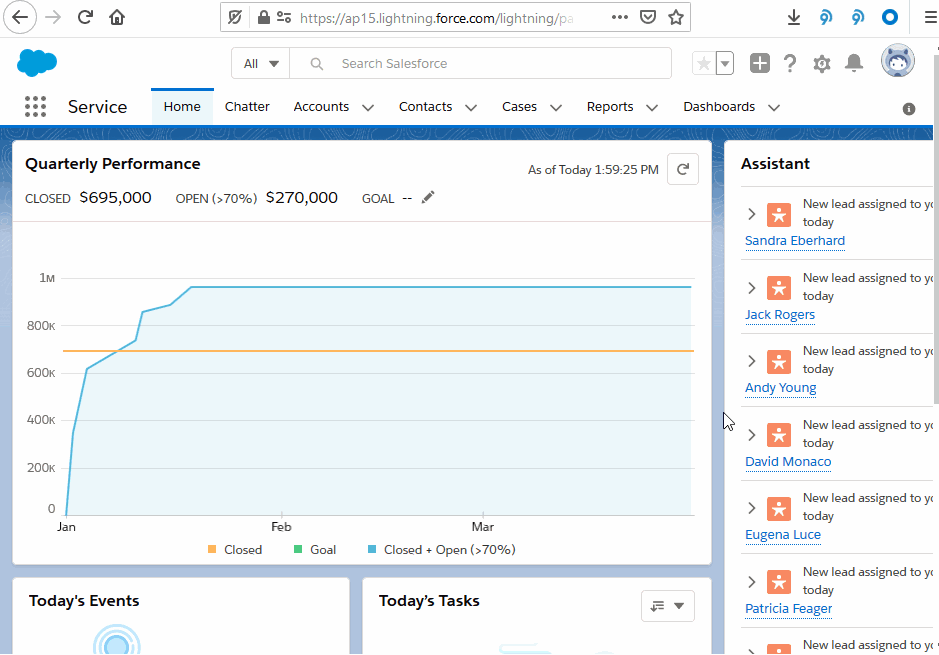The height and width of the screenshot is (655, 939).
Task: Click the lead icon for Andy Young
Action: [x=779, y=362]
